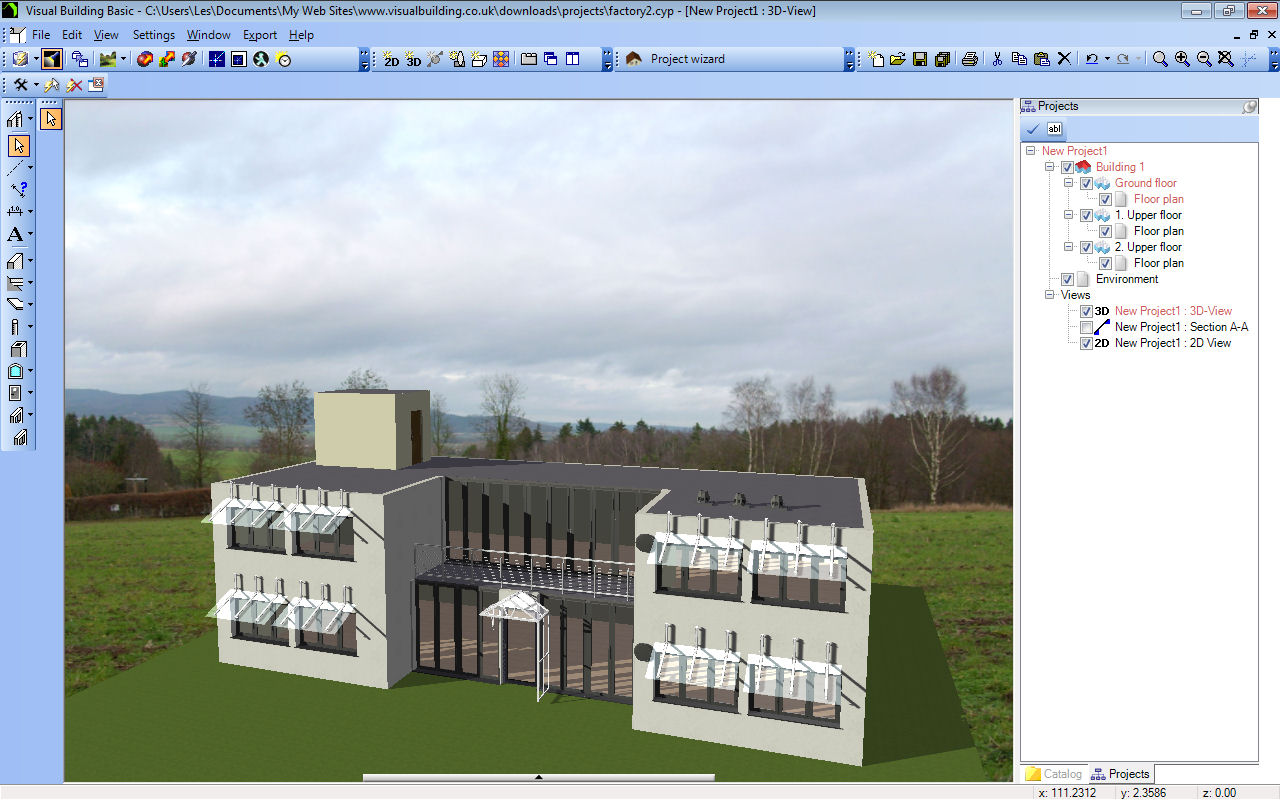Click the new project file icon
This screenshot has width=1280, height=800.
click(x=876, y=60)
